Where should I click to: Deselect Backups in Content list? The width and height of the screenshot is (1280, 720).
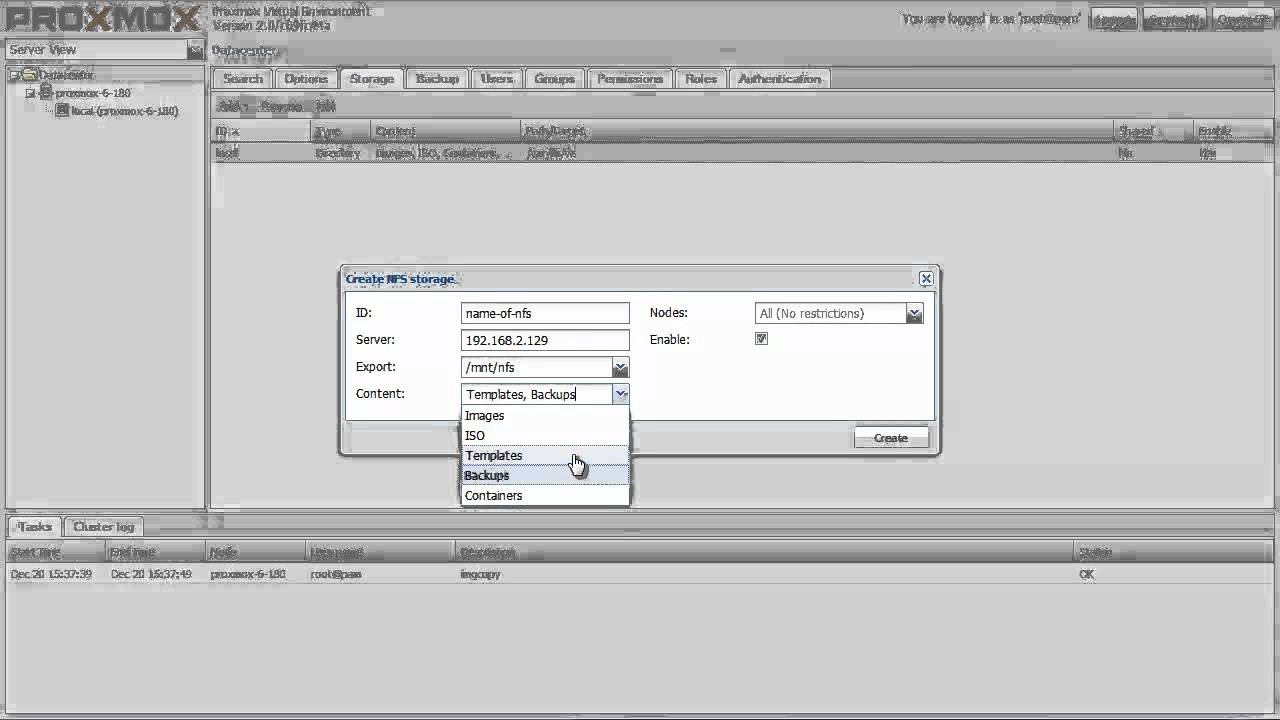click(x=545, y=475)
